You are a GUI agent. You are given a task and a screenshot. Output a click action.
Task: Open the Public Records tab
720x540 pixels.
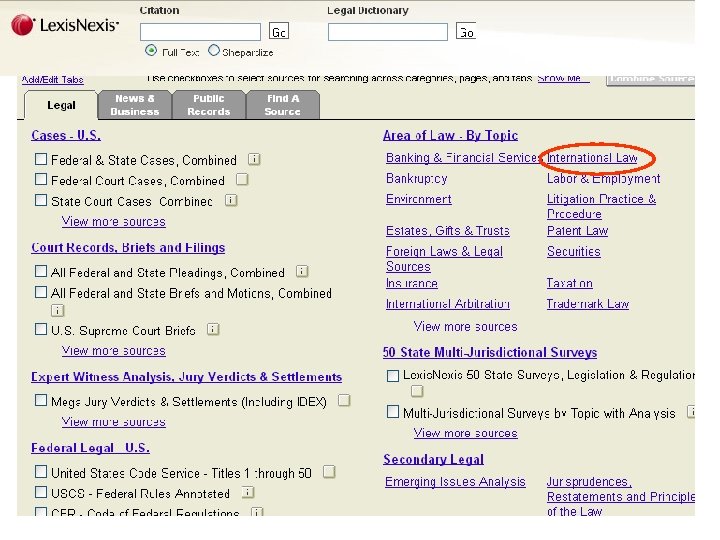pos(208,105)
